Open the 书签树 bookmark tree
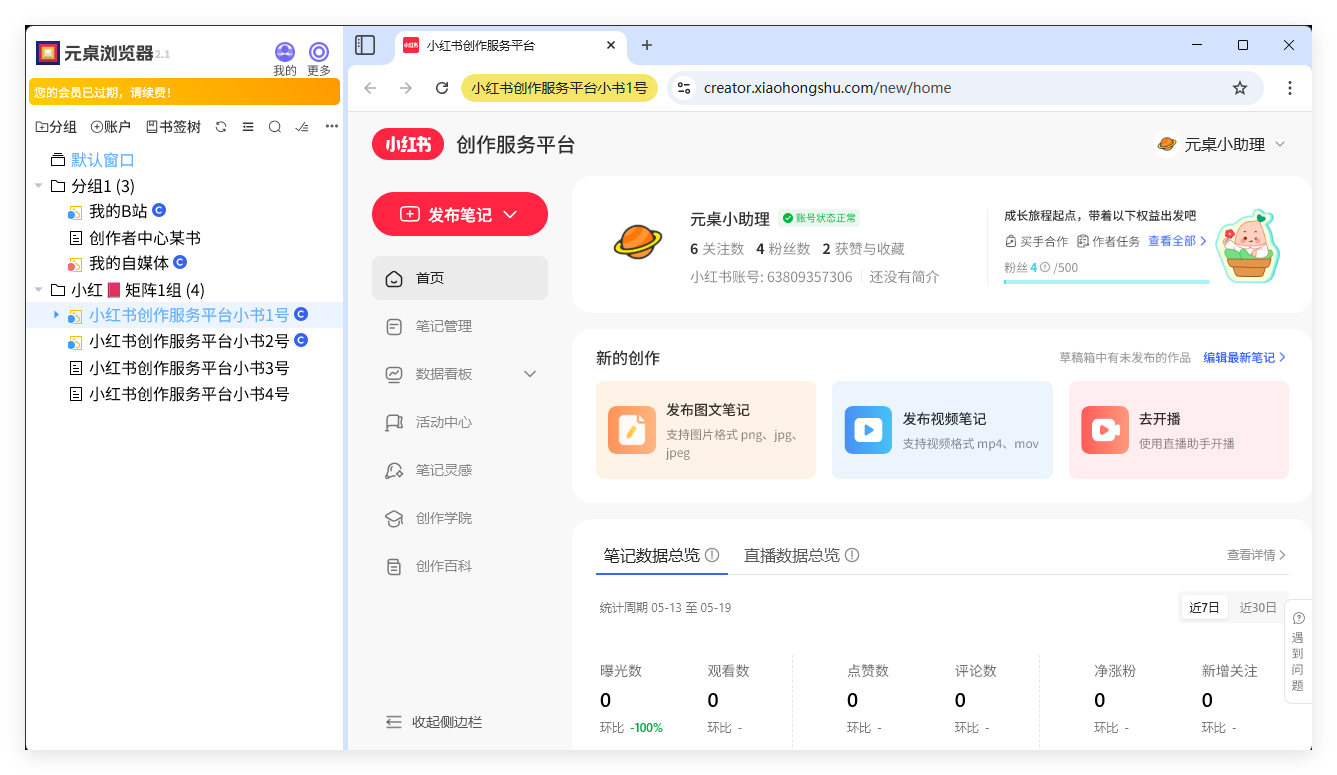This screenshot has width=1337, height=775. click(x=173, y=127)
